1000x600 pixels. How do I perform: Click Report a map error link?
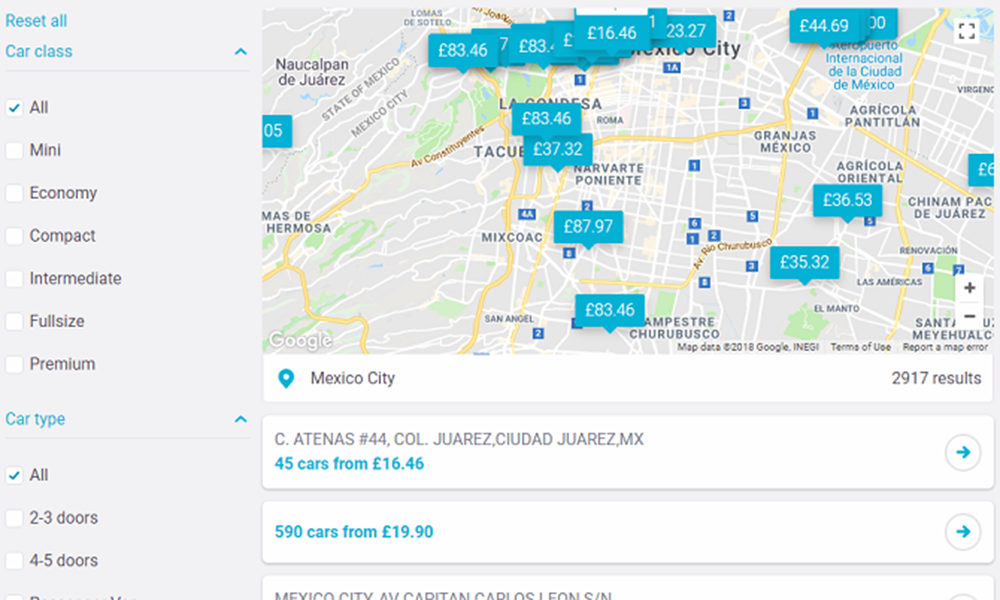click(x=945, y=347)
